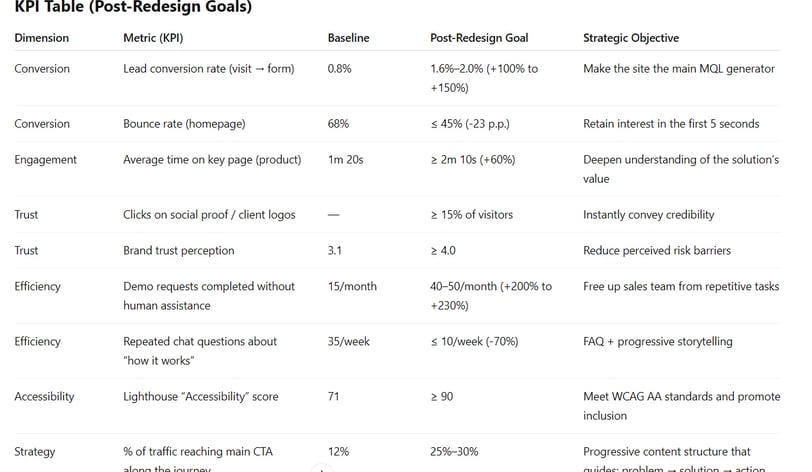Select the 'Dimension' column header
Viewport: 812px width, 472px height.
tap(41, 38)
